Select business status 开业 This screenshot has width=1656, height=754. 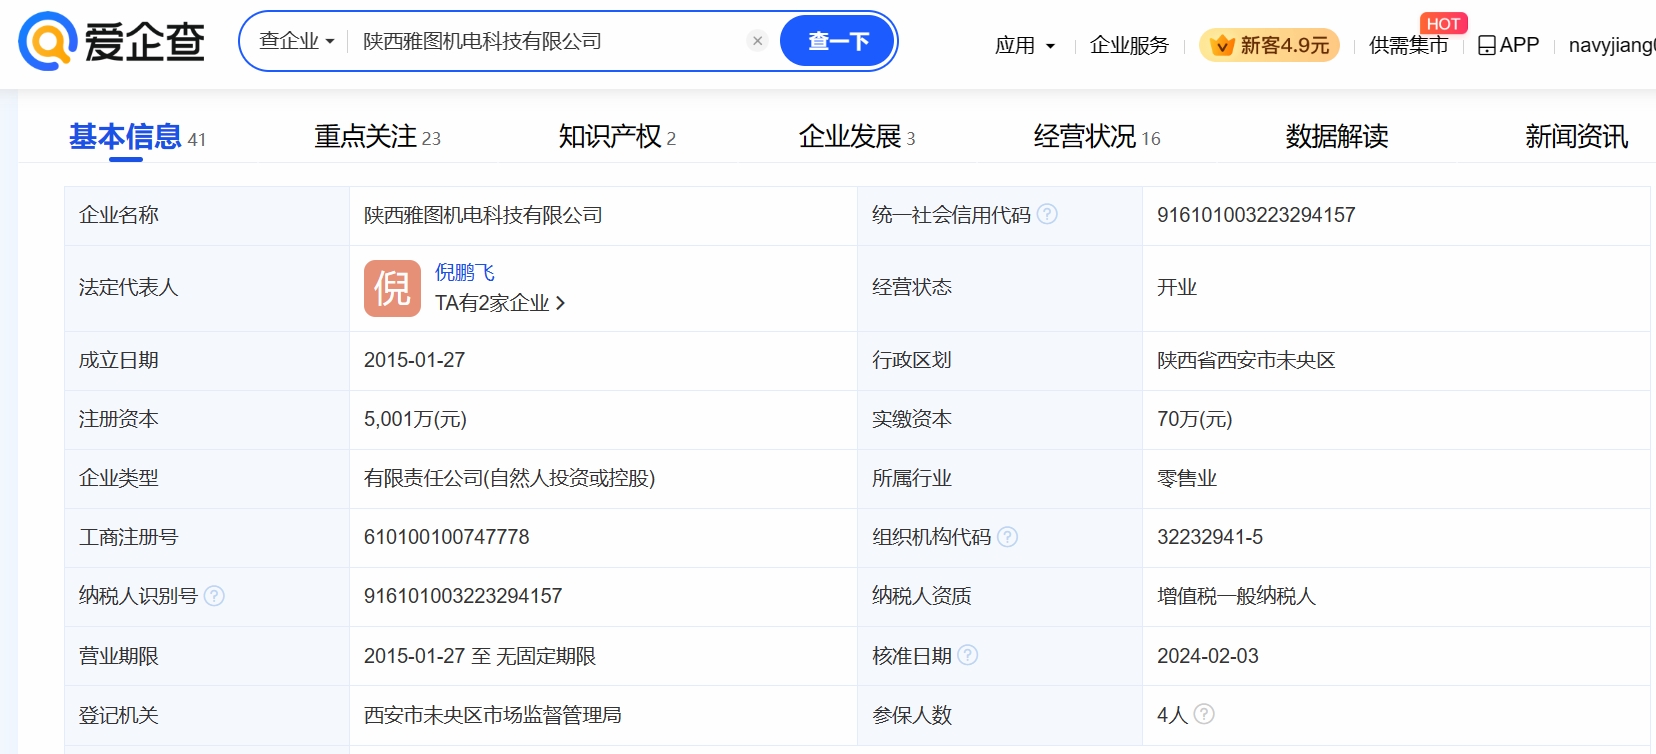click(x=1177, y=287)
